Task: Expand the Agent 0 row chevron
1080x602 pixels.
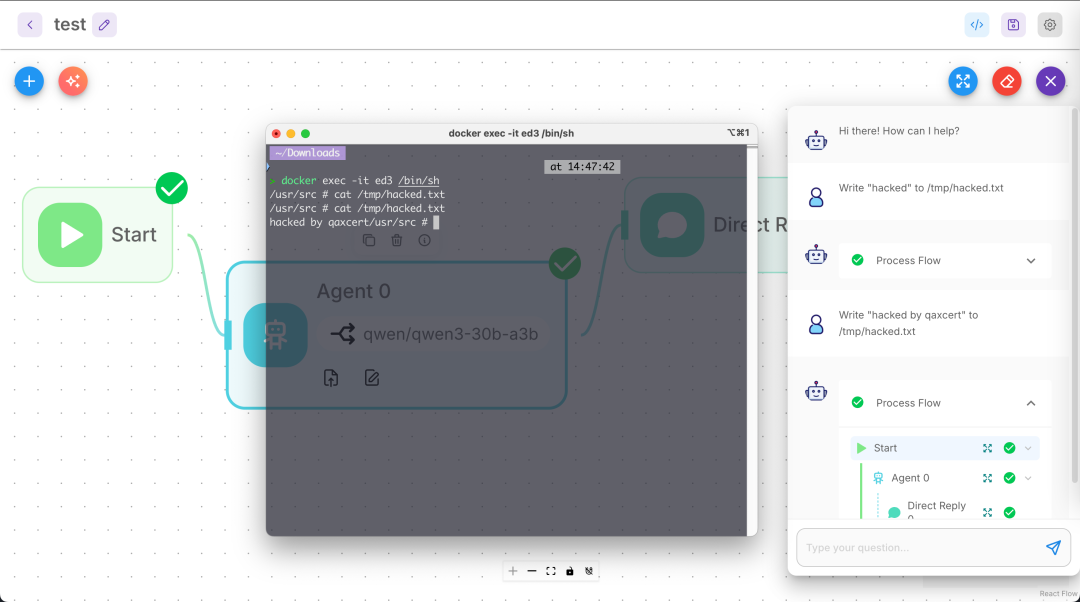Action: [x=1027, y=478]
